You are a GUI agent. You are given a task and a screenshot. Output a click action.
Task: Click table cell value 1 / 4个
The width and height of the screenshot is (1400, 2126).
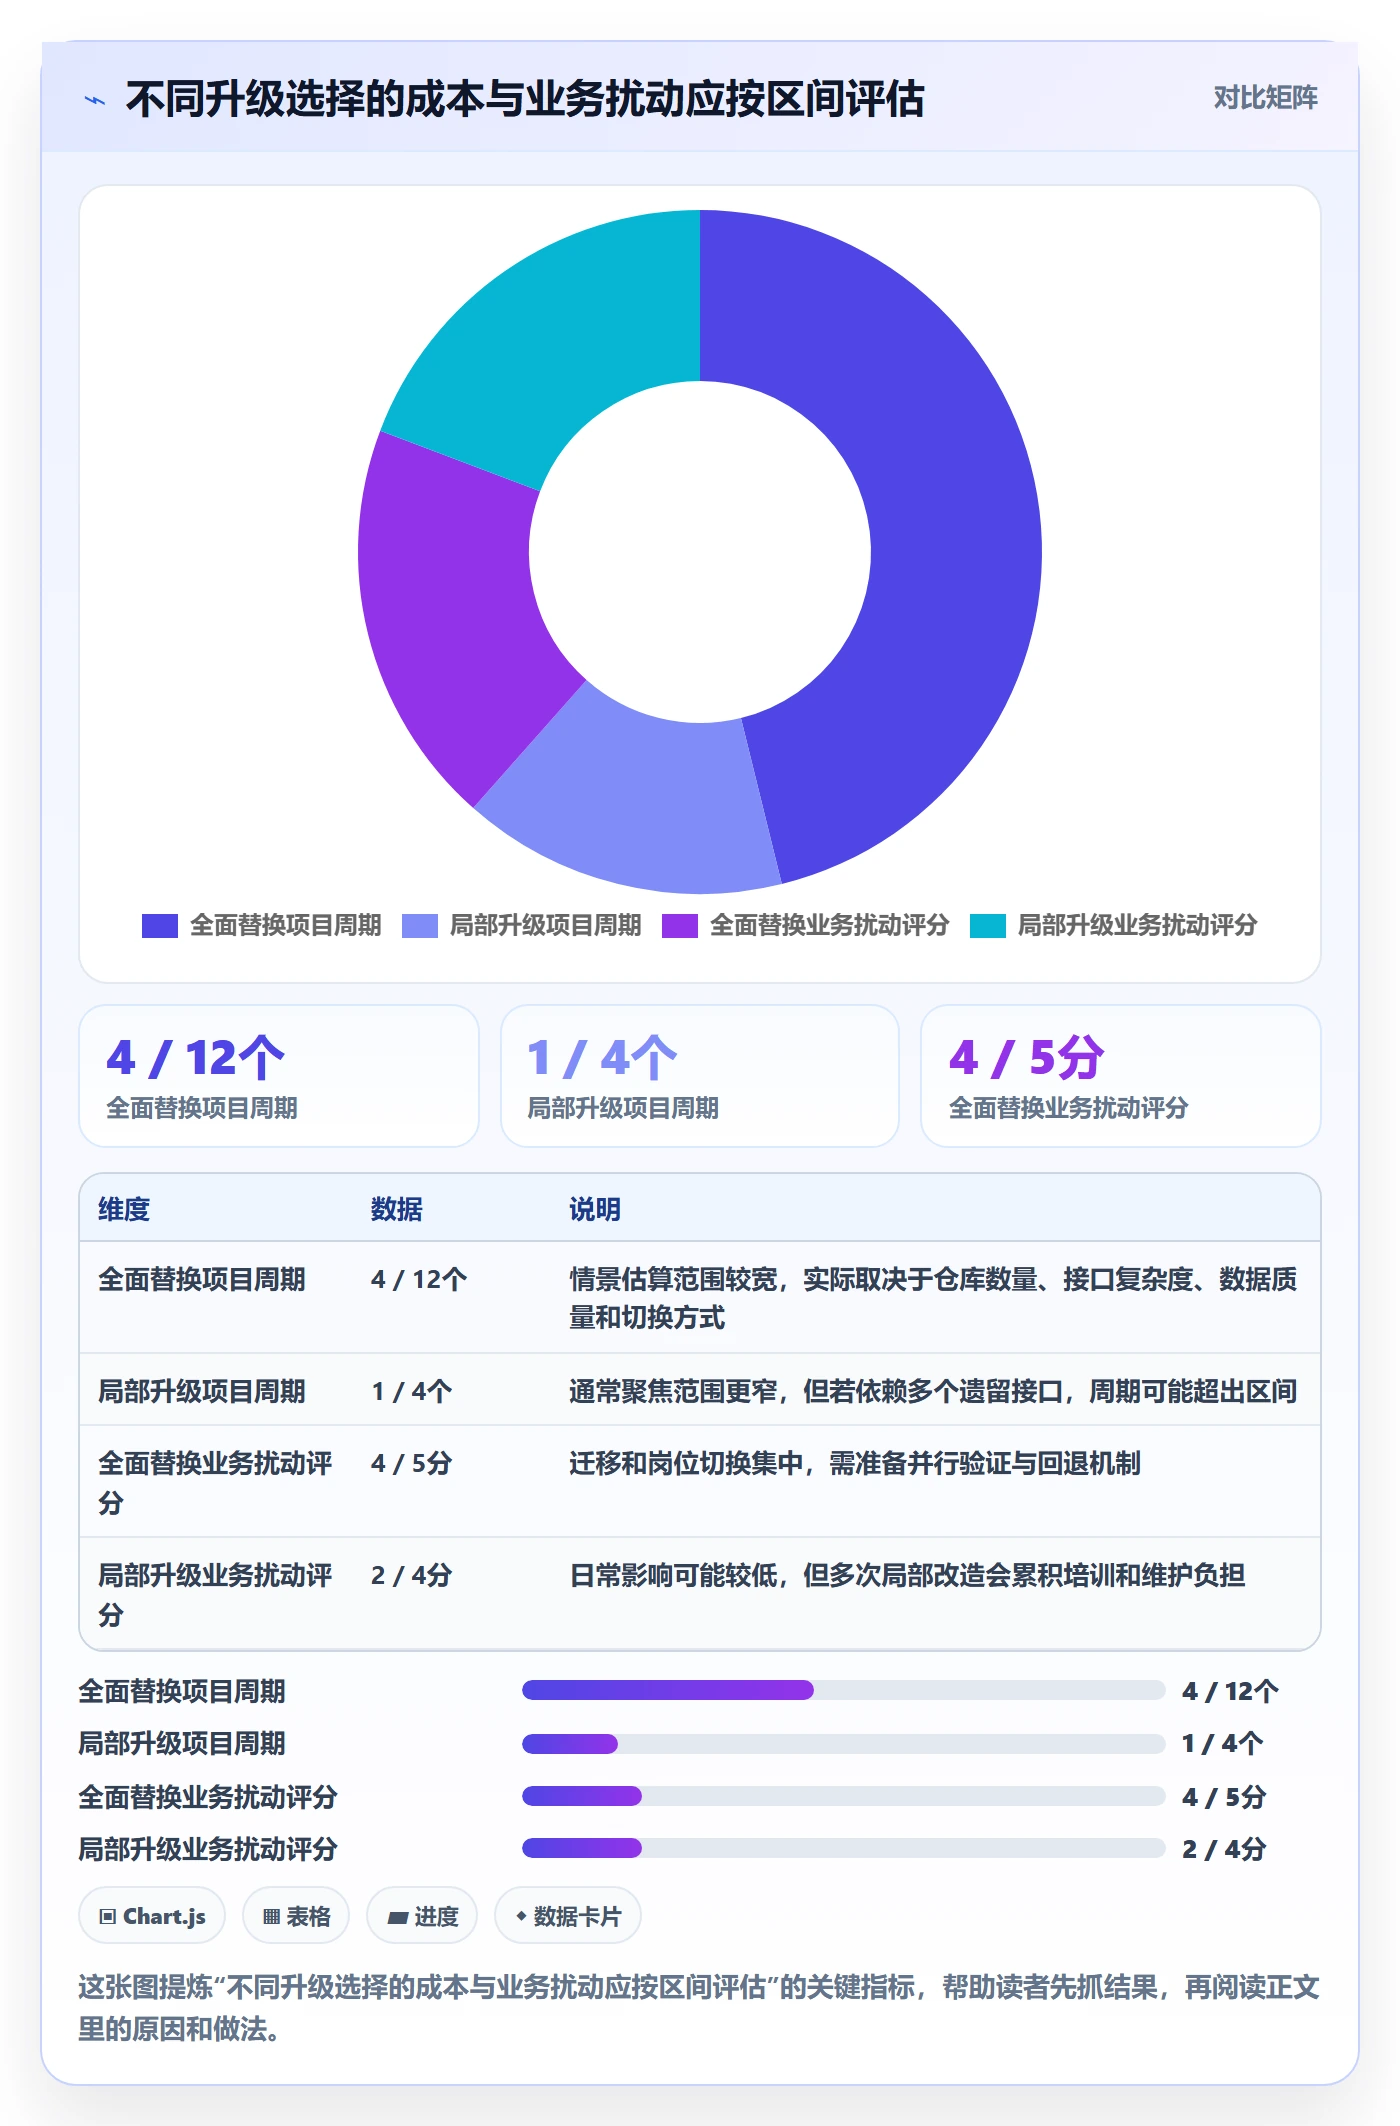click(411, 1391)
